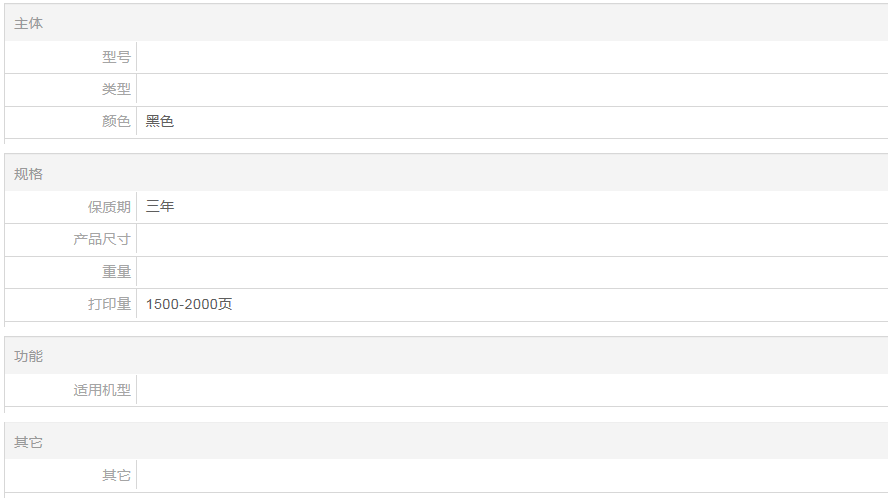
Task: Select the 其它 row label under 其它 section
Action: pyautogui.click(x=116, y=475)
